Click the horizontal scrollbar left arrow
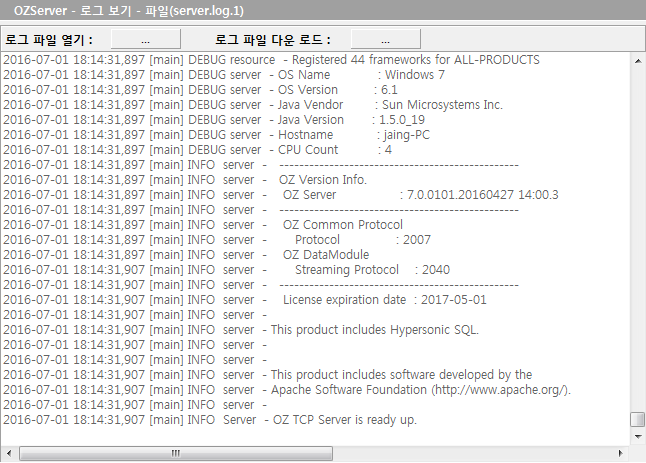 [x=9, y=453]
